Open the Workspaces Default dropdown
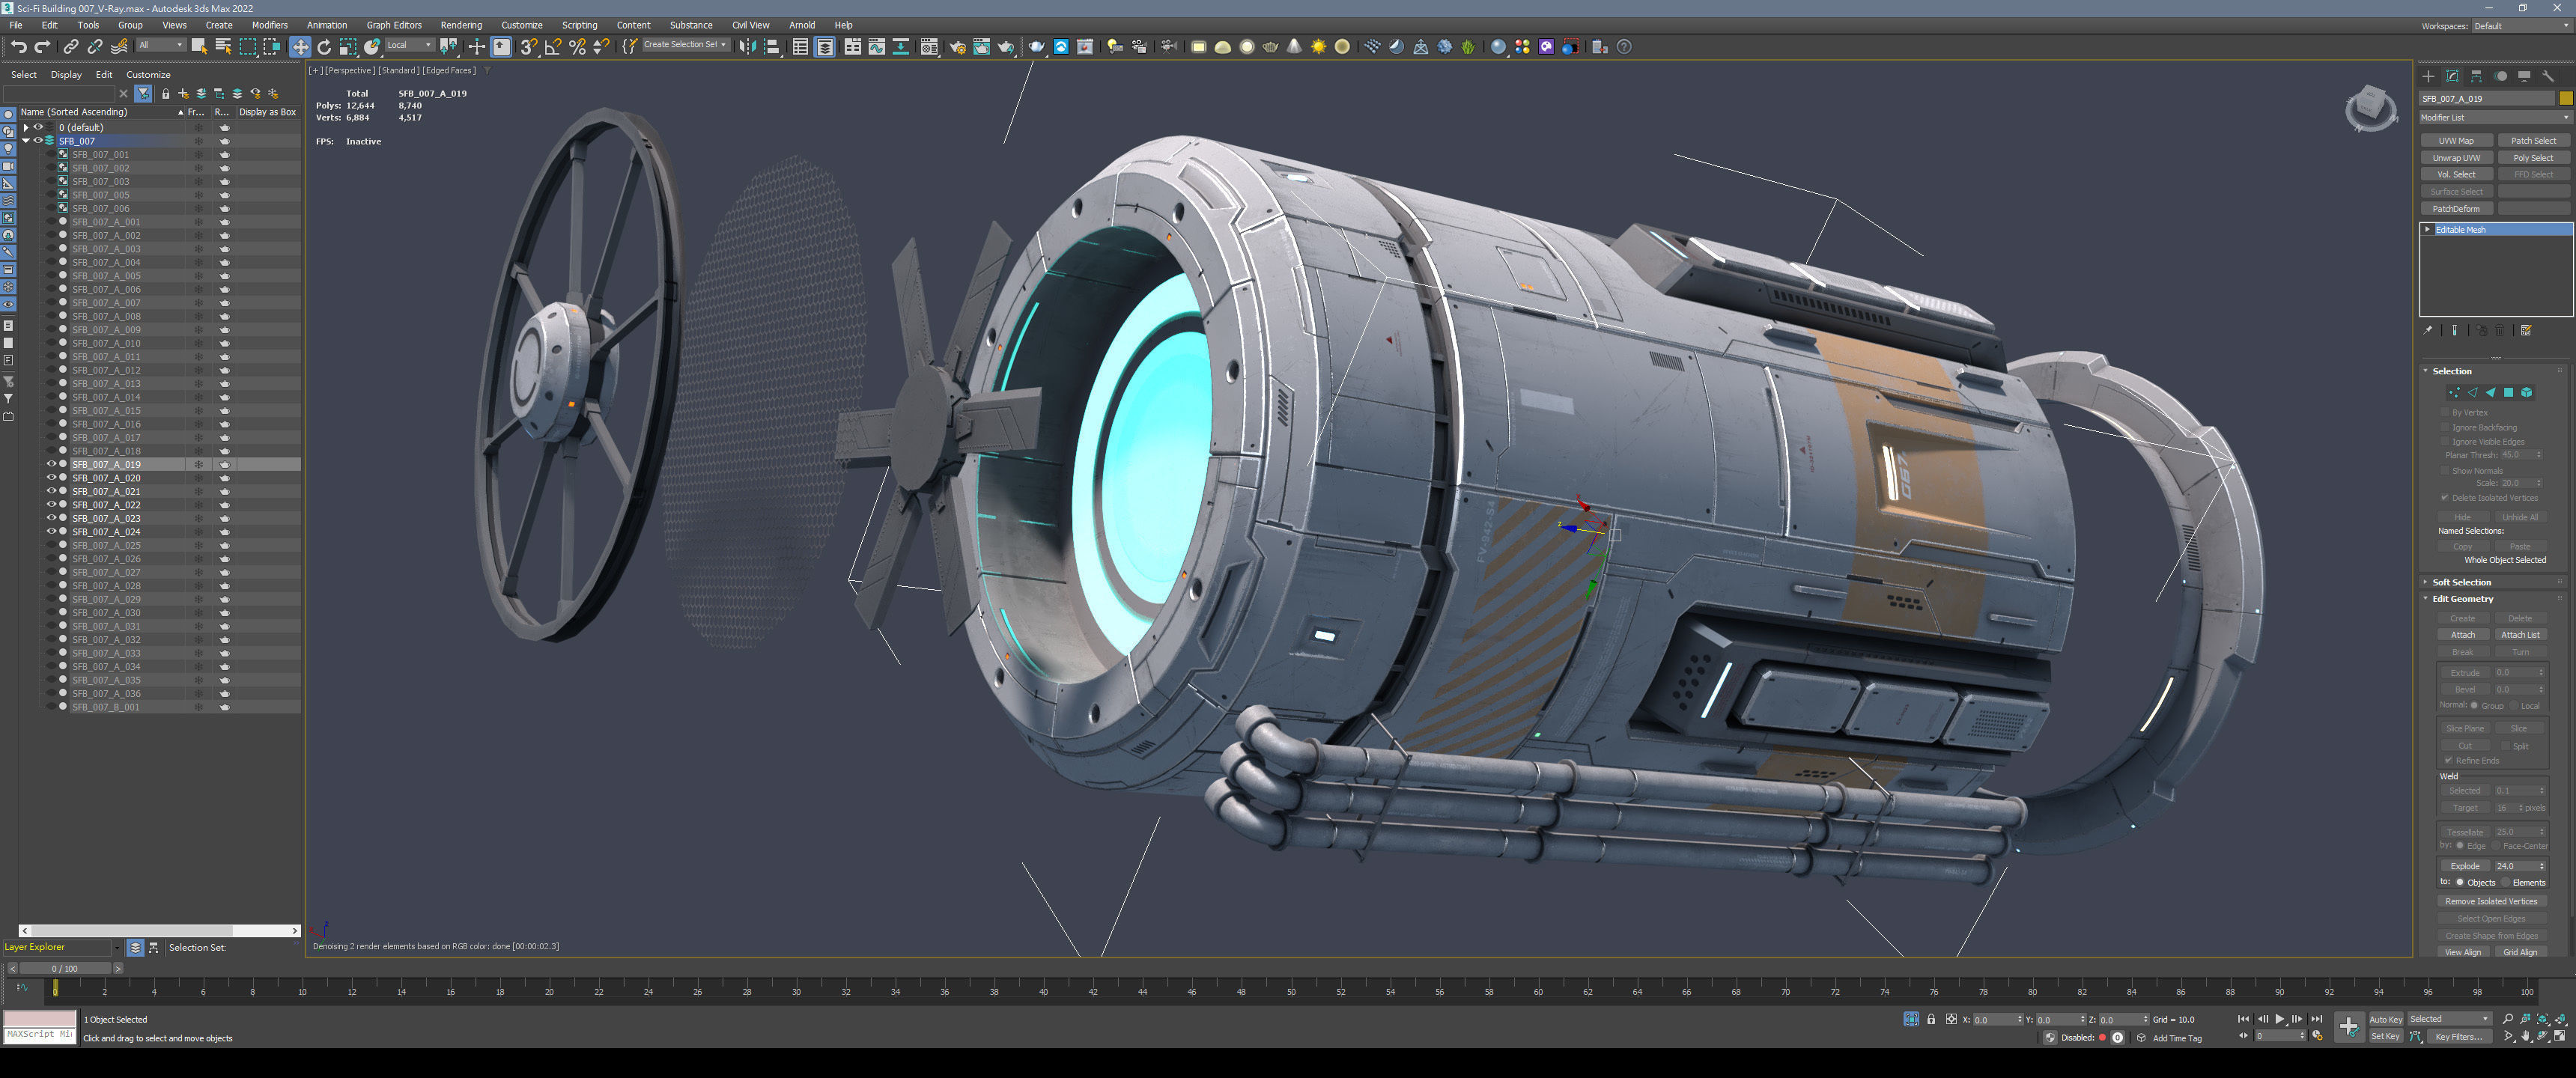The image size is (2576, 1078). coord(2521,26)
